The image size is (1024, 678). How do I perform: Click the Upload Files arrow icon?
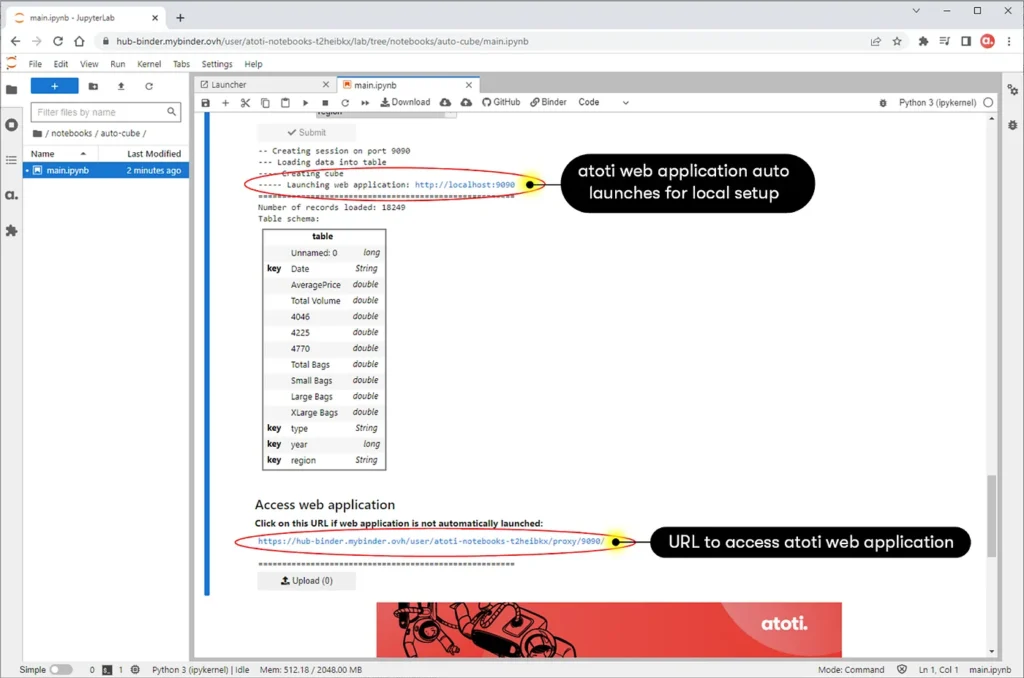pyautogui.click(x=121, y=86)
